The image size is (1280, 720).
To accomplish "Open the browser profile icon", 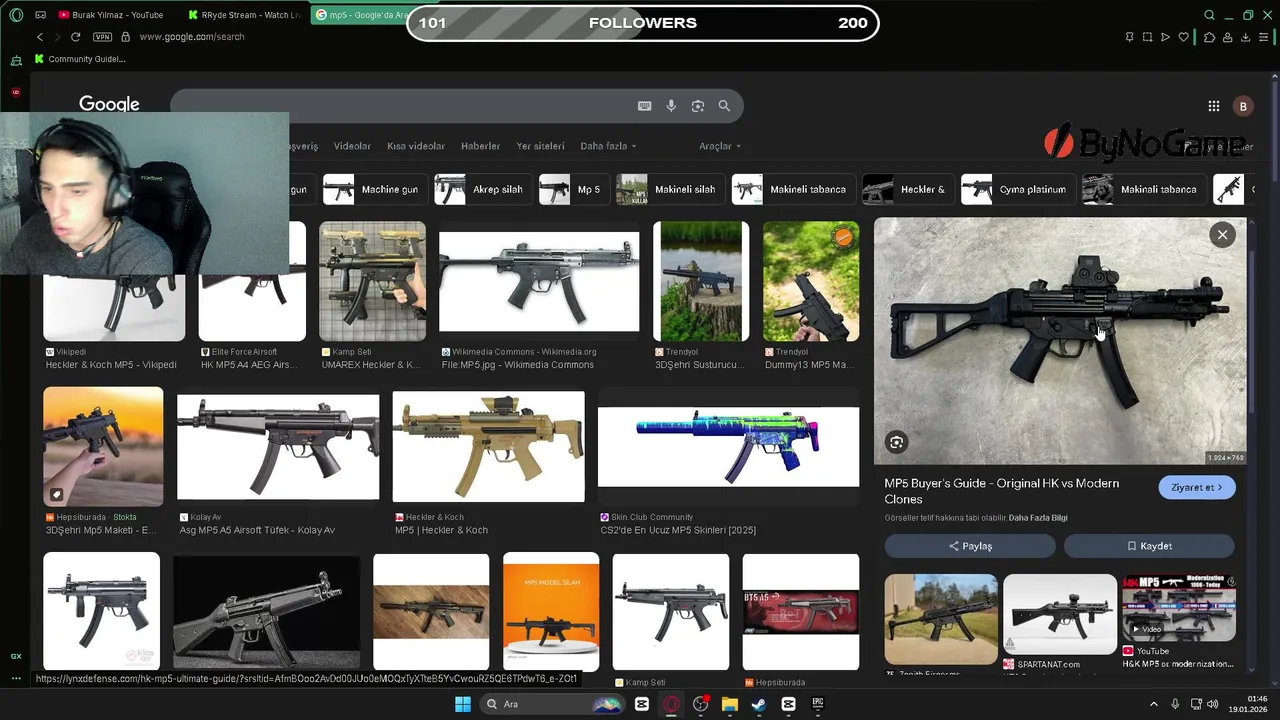I will [1227, 37].
